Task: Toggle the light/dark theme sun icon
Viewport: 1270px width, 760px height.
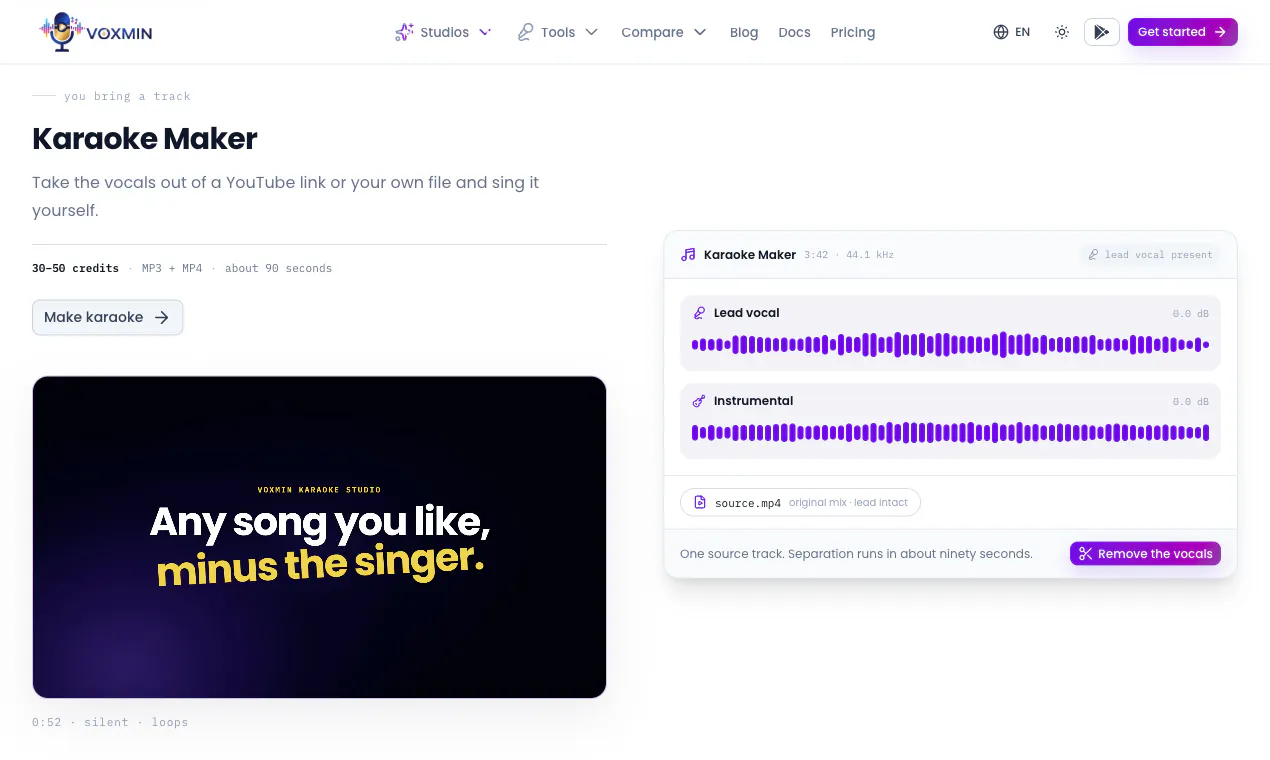Action: tap(1062, 32)
